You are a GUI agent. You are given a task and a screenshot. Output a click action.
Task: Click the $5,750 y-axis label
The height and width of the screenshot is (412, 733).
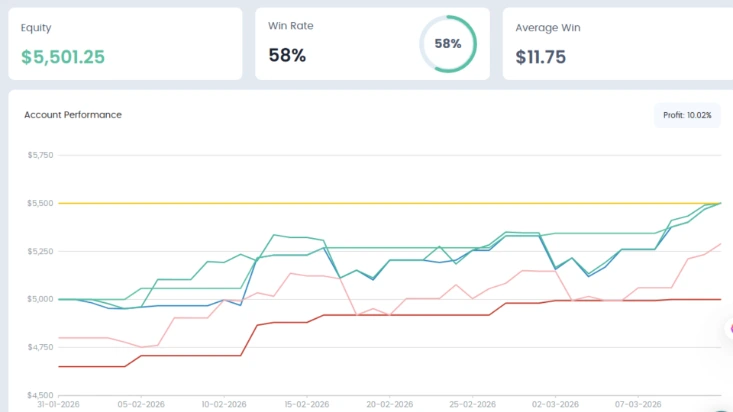point(41,155)
